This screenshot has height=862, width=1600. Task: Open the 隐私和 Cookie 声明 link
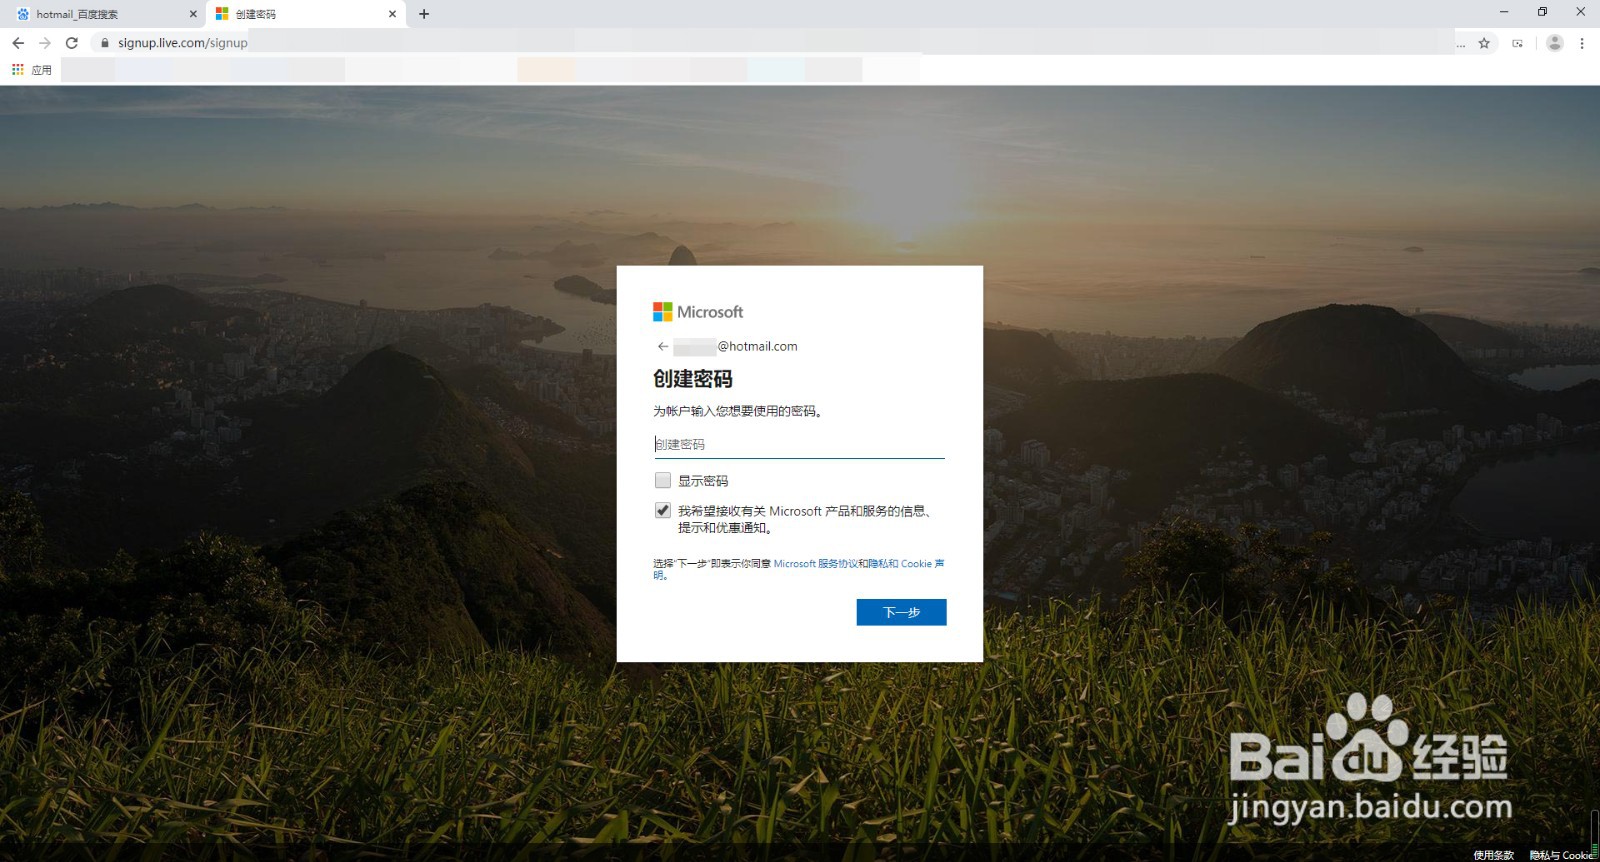(x=905, y=564)
